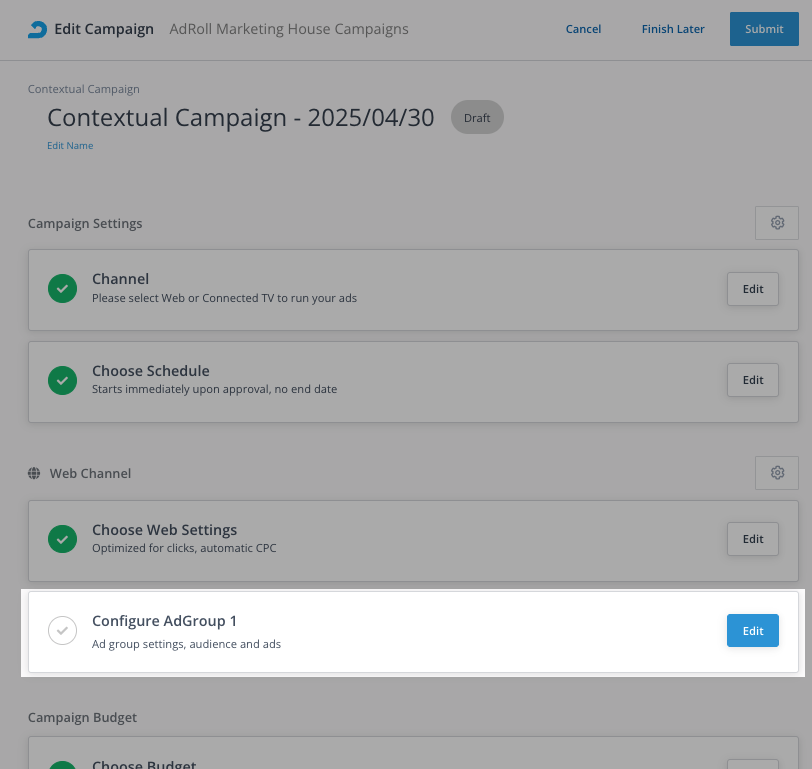Choose Finish Later in the header
This screenshot has width=812, height=769.
tap(673, 29)
